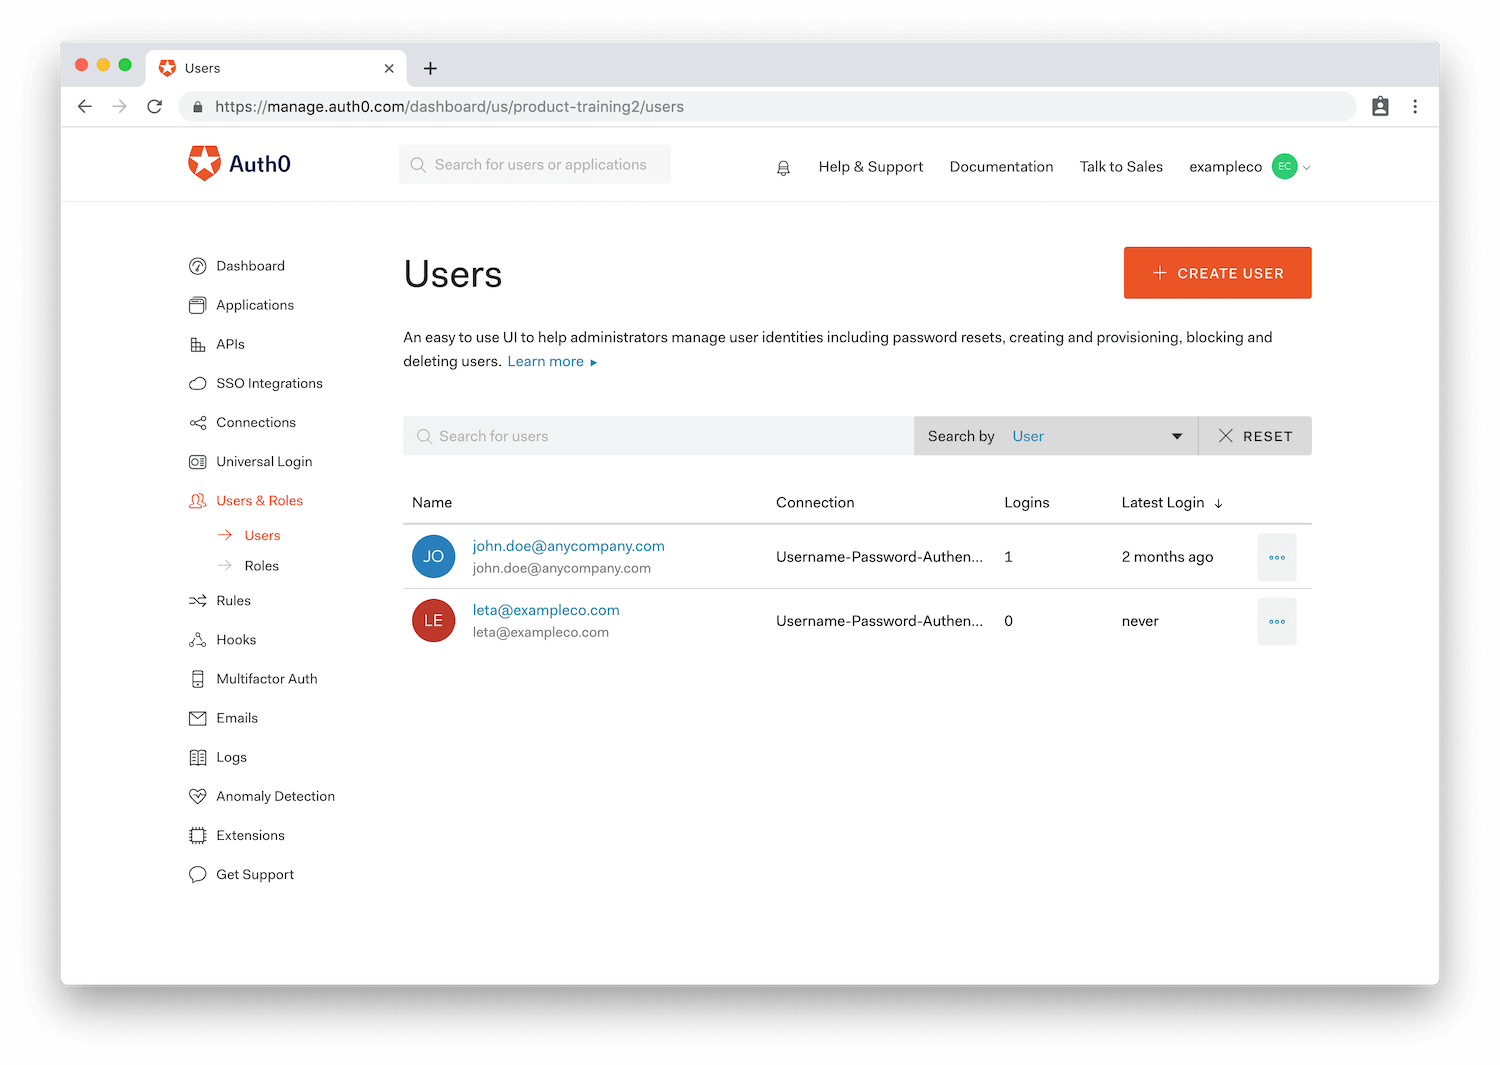The image size is (1500, 1065).
Task: Open Help & Support link
Action: 871,167
